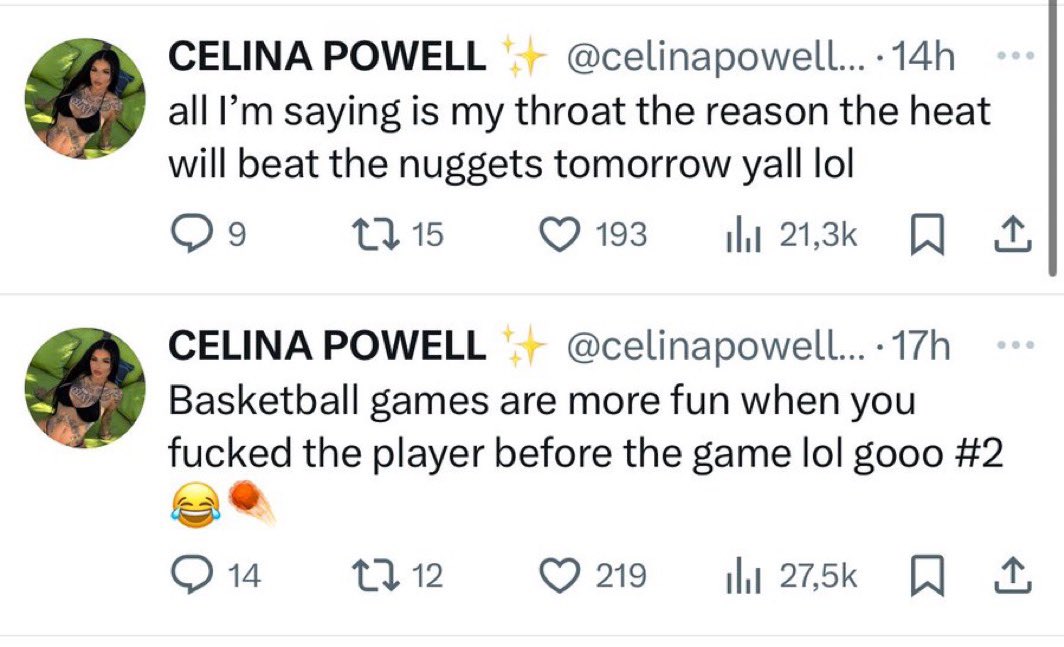The width and height of the screenshot is (1064, 647).
Task: Open more options on 17h tweet
Action: click(1015, 345)
